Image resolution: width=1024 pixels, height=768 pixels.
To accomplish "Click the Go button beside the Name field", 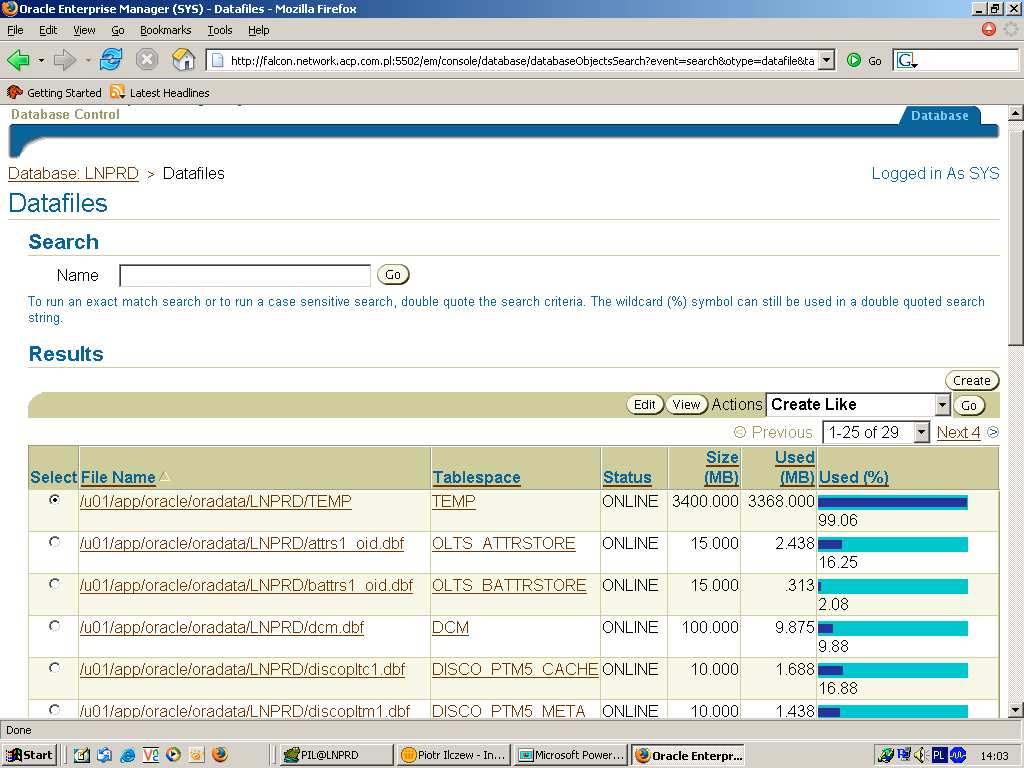I will click(393, 275).
